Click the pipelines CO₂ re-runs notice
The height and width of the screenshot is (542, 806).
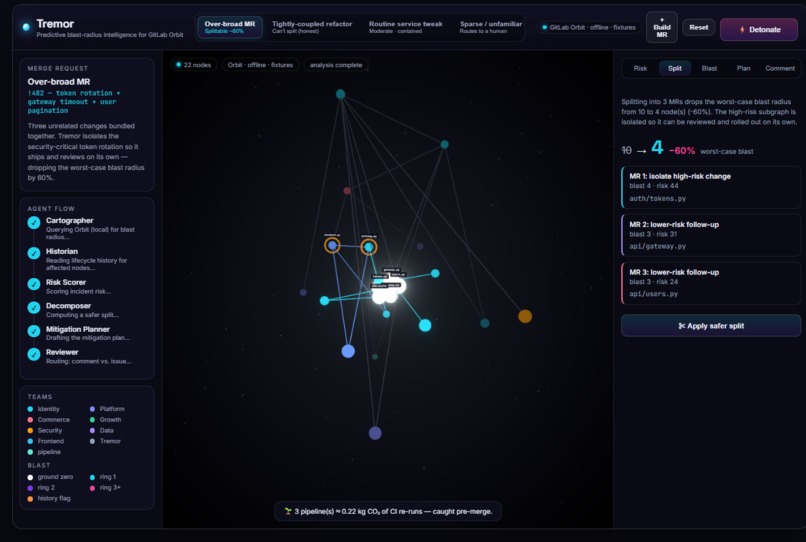tap(388, 511)
